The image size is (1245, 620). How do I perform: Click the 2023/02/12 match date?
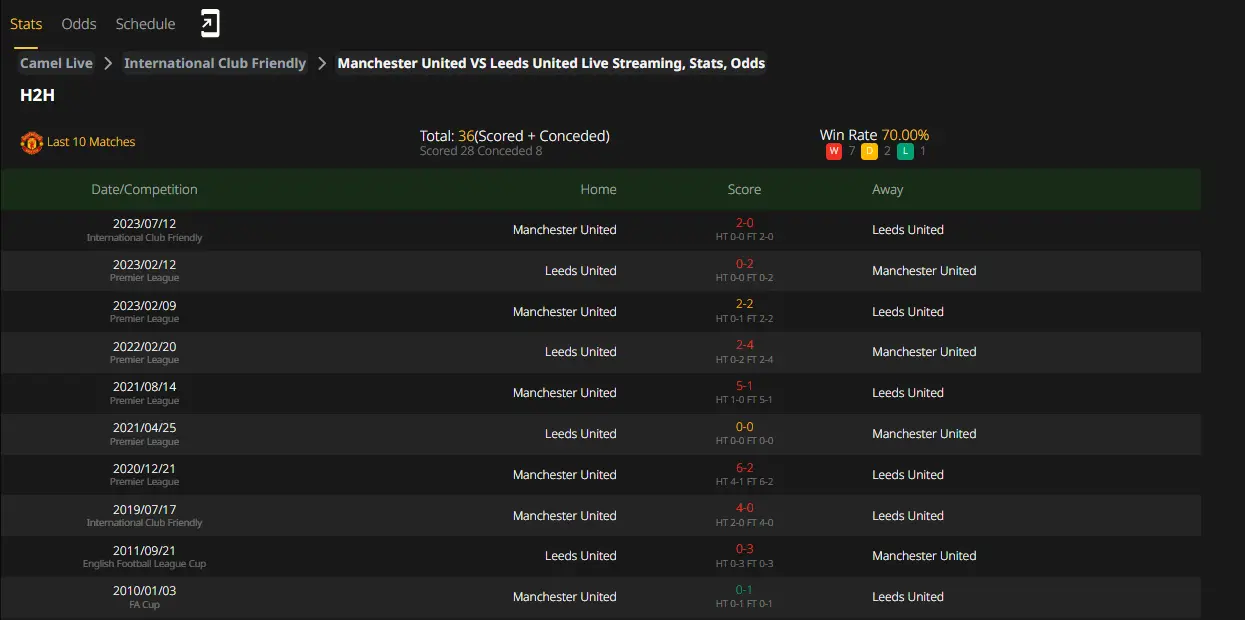tap(144, 264)
